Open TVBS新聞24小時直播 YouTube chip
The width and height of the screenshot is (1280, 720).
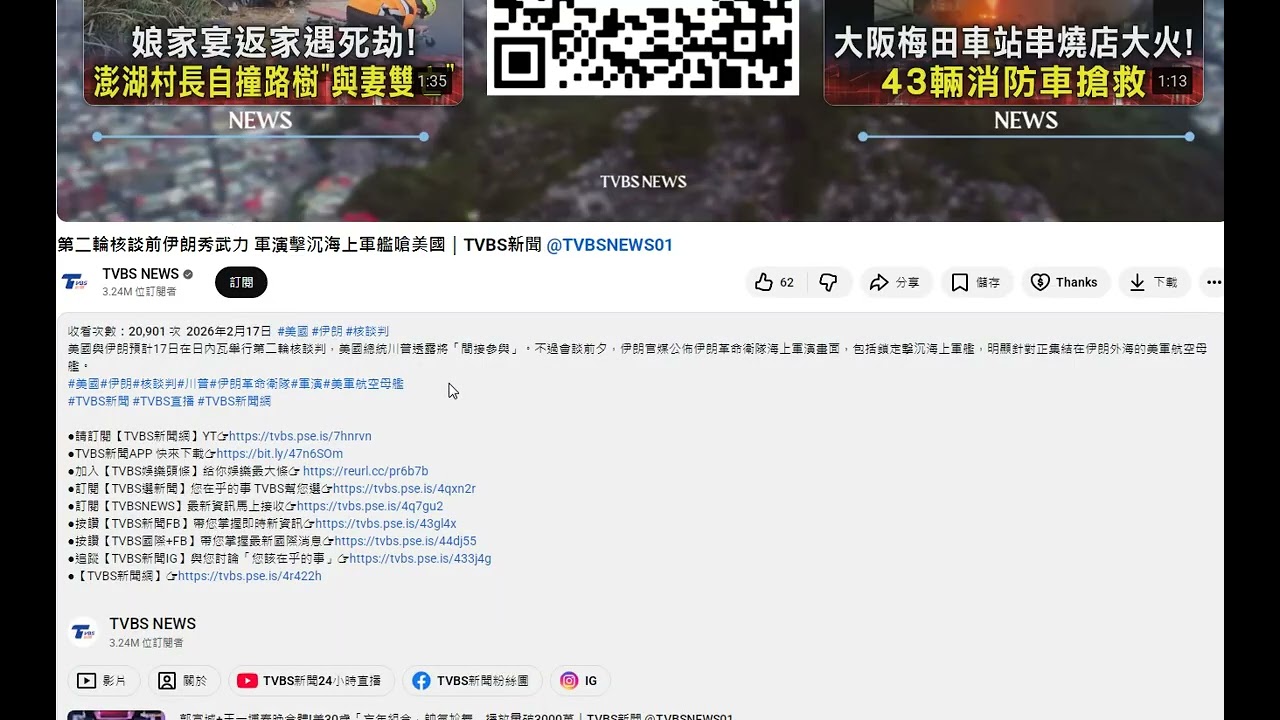[311, 681]
